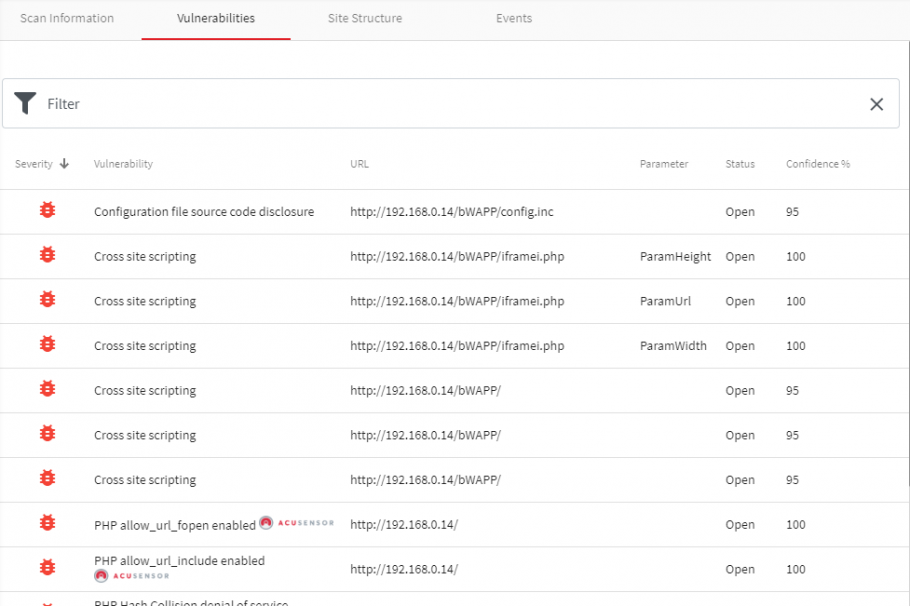Sort by the Status column header
The height and width of the screenshot is (606, 910).
(x=740, y=164)
